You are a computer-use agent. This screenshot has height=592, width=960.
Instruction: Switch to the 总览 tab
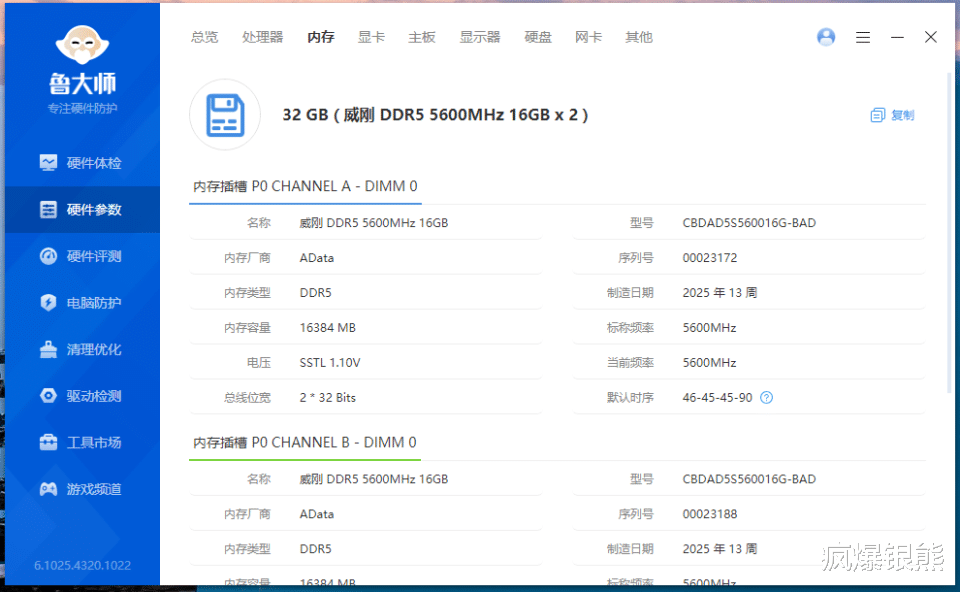pos(204,37)
